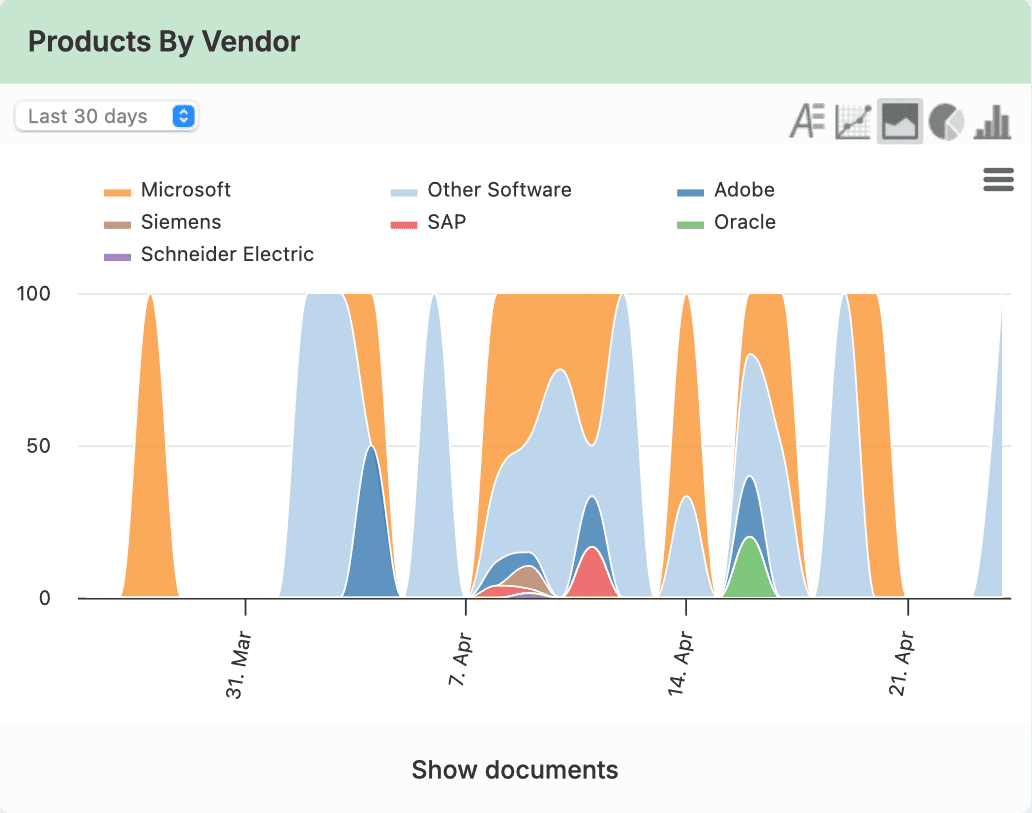The height and width of the screenshot is (813, 1032).
Task: Select the area chart view icon
Action: coord(900,121)
